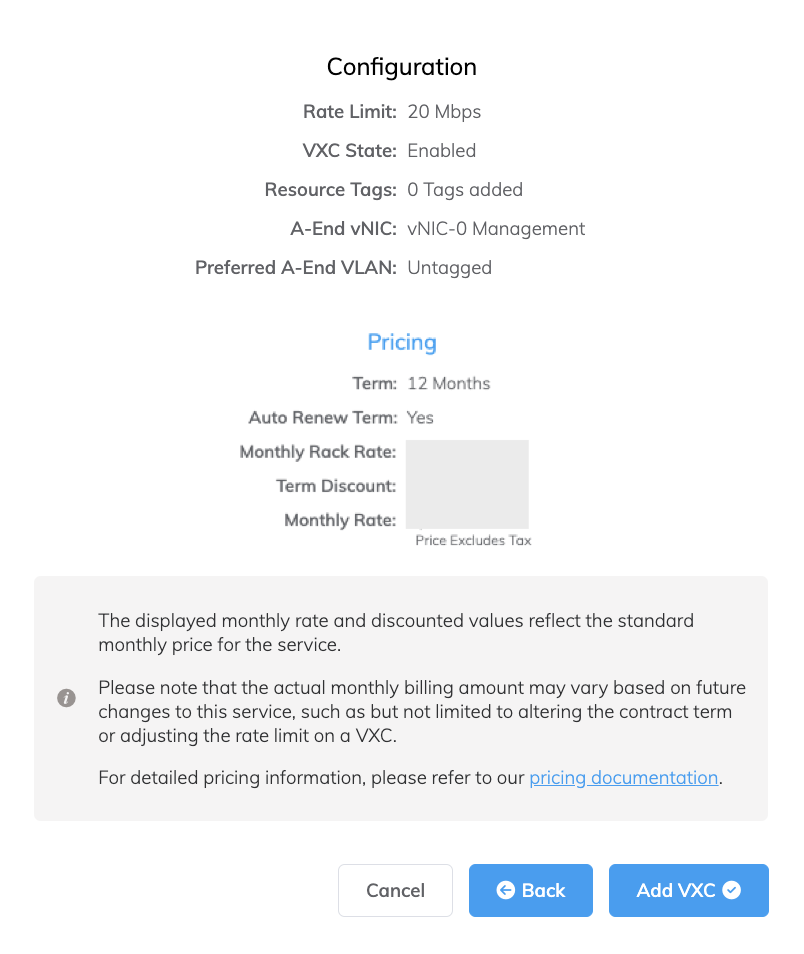Click the VXC State value Enabled
The width and height of the screenshot is (804, 954).
click(x=441, y=150)
